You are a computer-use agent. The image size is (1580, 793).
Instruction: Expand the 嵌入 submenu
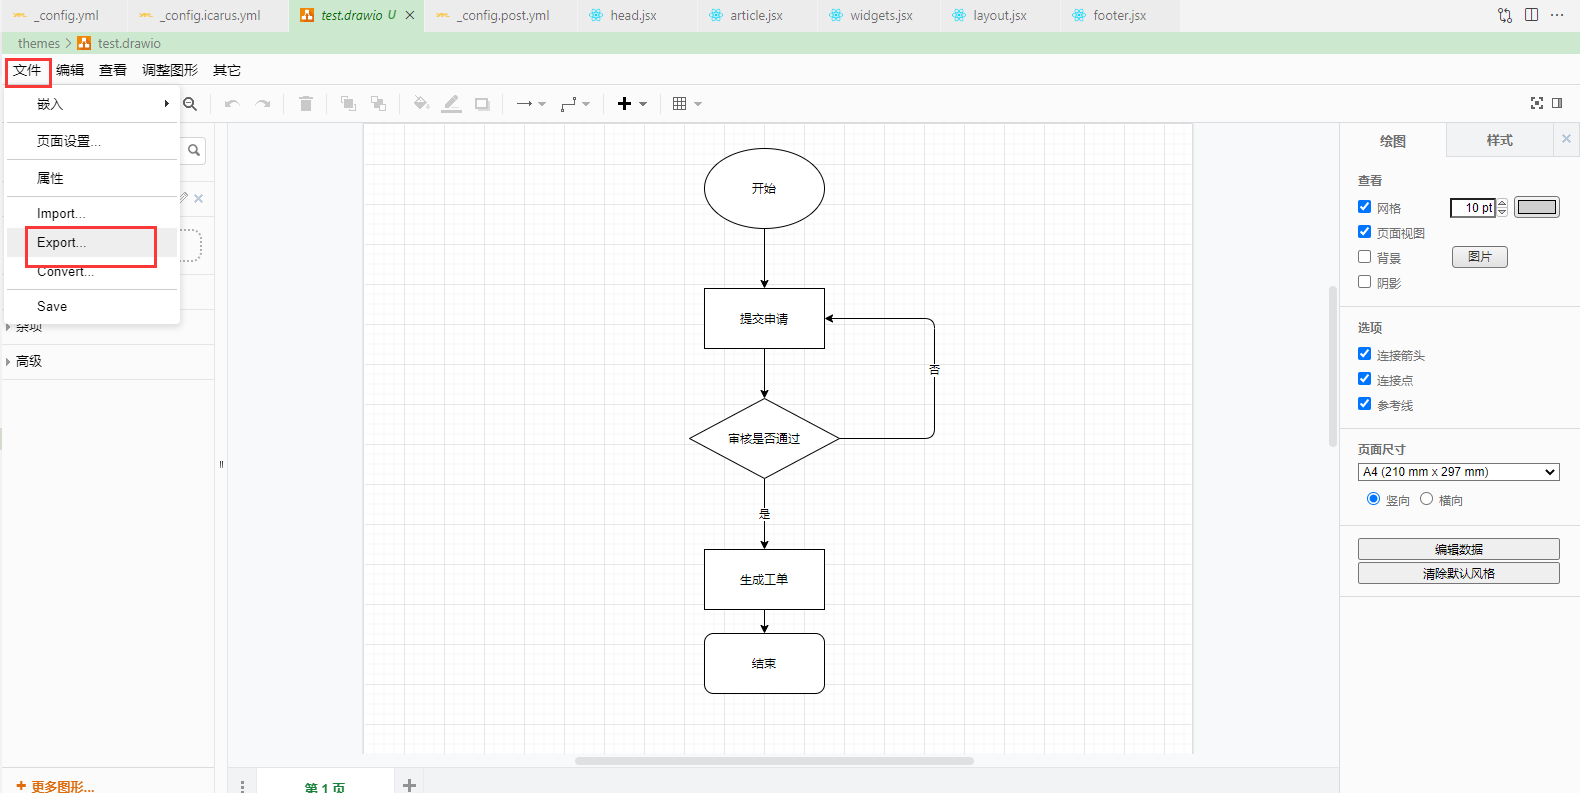pos(92,104)
